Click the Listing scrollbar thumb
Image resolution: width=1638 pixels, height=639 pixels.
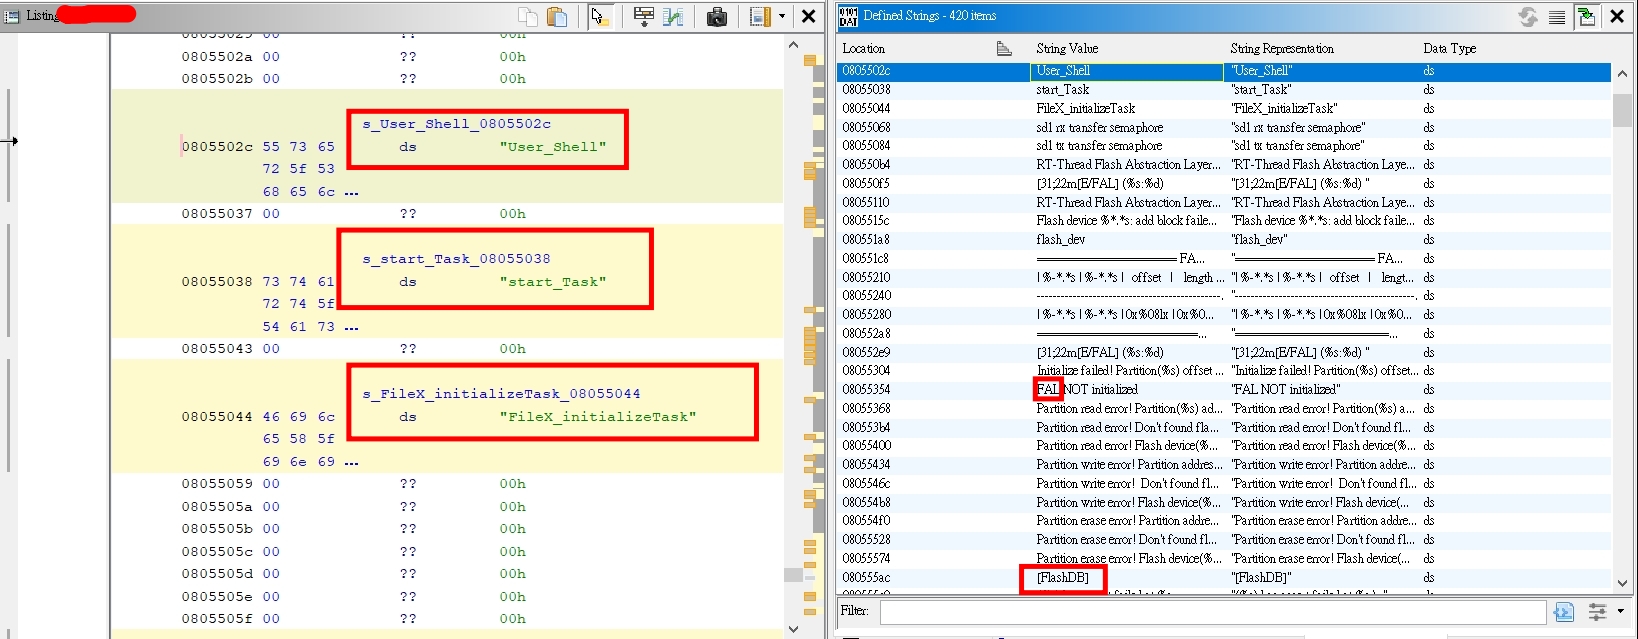point(793,575)
